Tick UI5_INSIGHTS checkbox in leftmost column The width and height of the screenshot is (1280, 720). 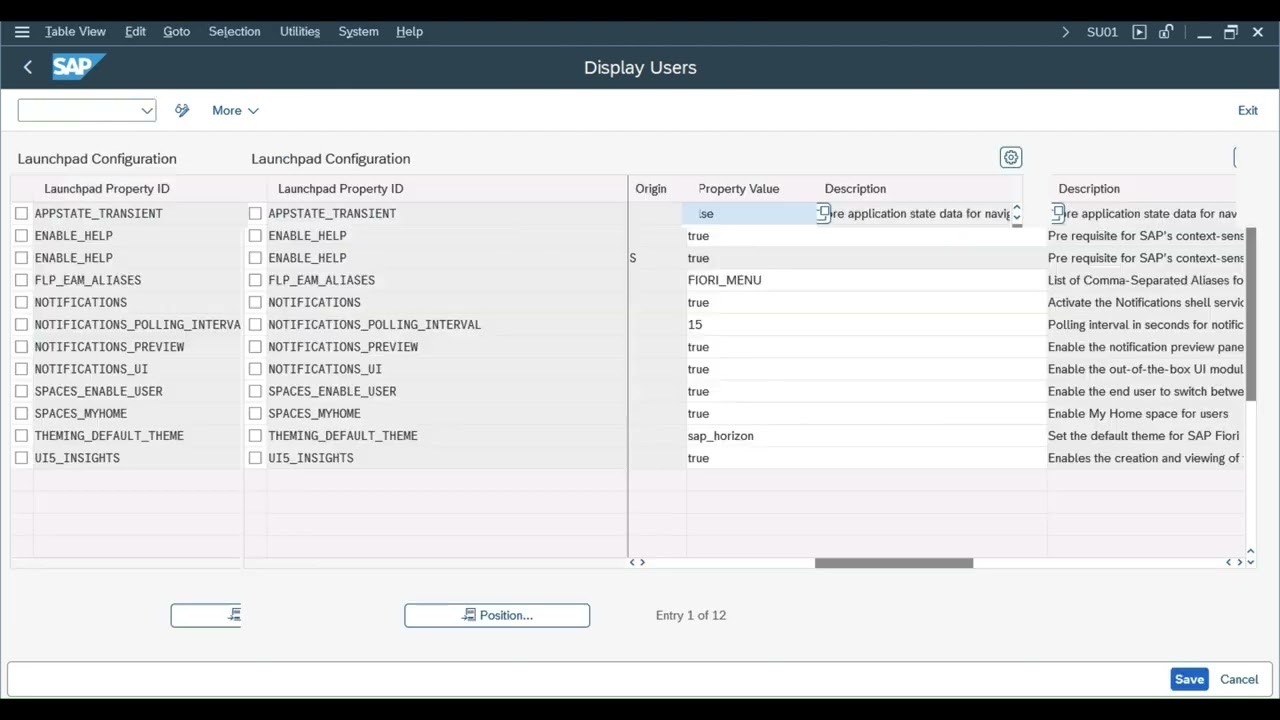(x=22, y=458)
